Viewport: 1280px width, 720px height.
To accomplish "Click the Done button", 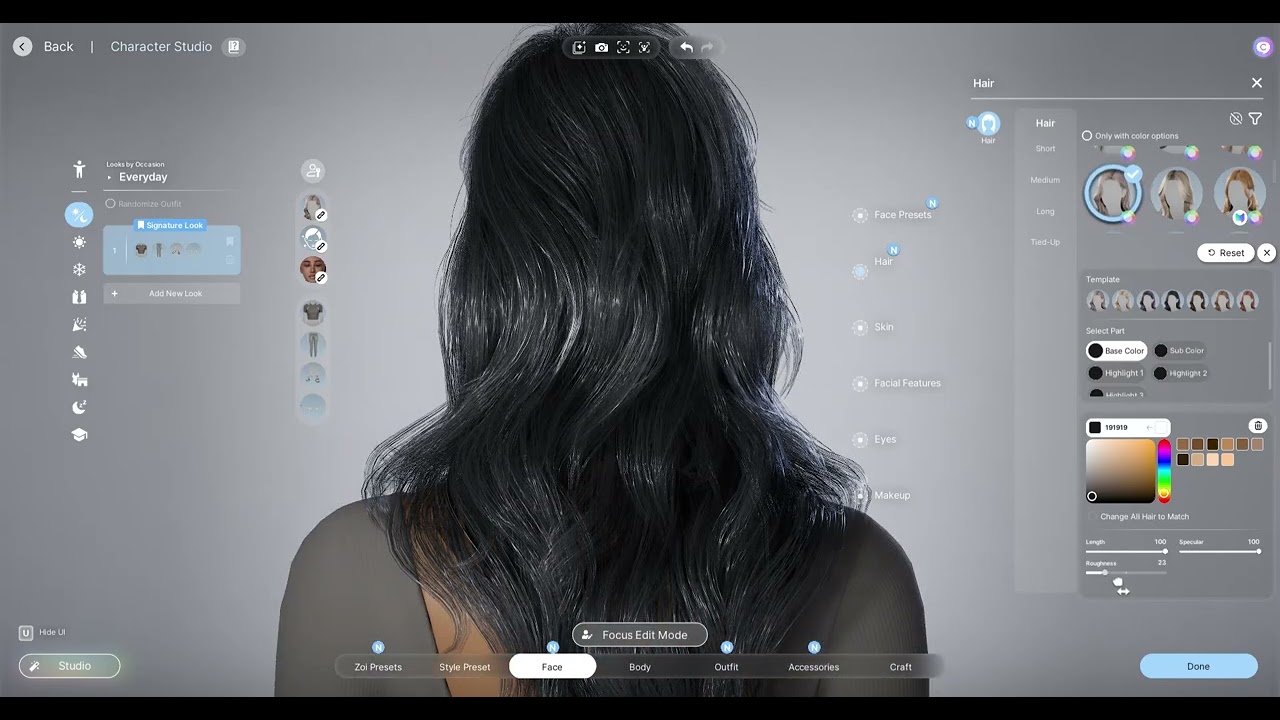I will click(x=1198, y=666).
